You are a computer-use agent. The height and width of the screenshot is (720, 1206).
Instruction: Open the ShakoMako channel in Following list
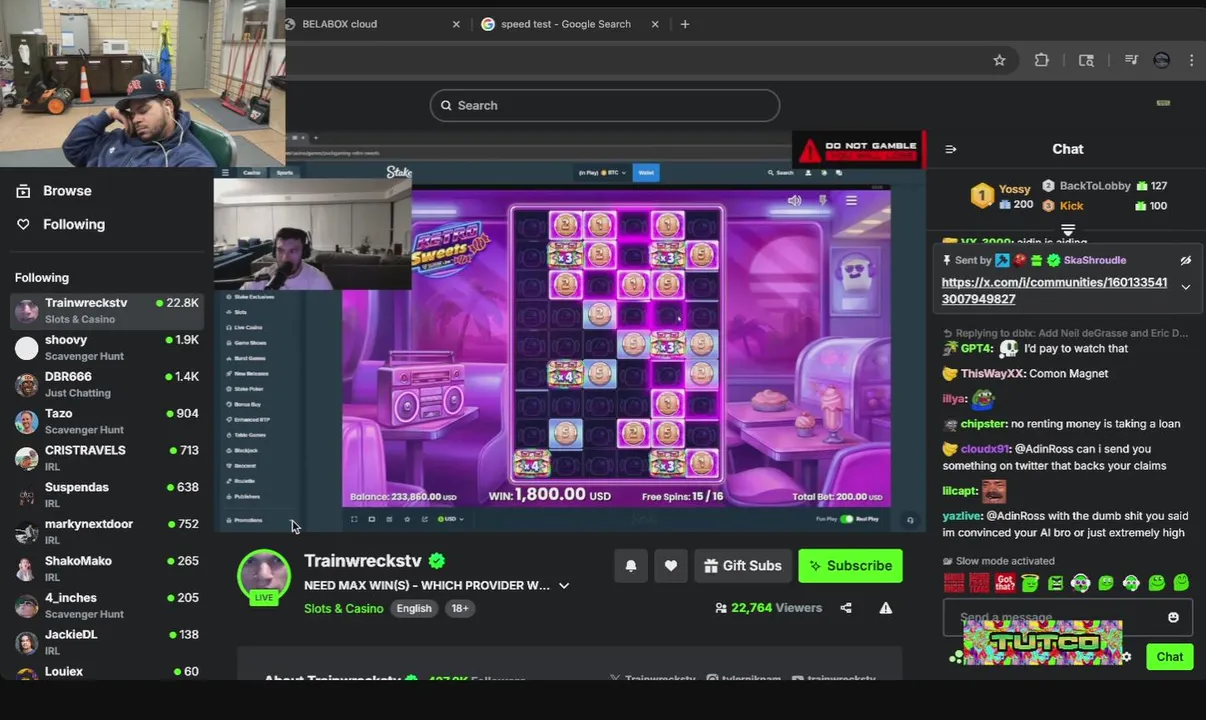point(107,569)
